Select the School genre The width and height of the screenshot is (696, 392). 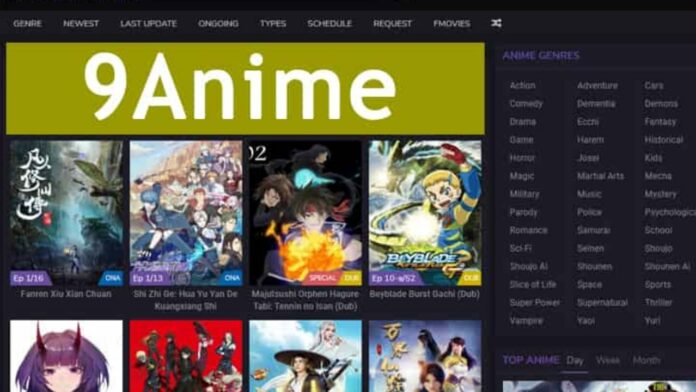(658, 230)
